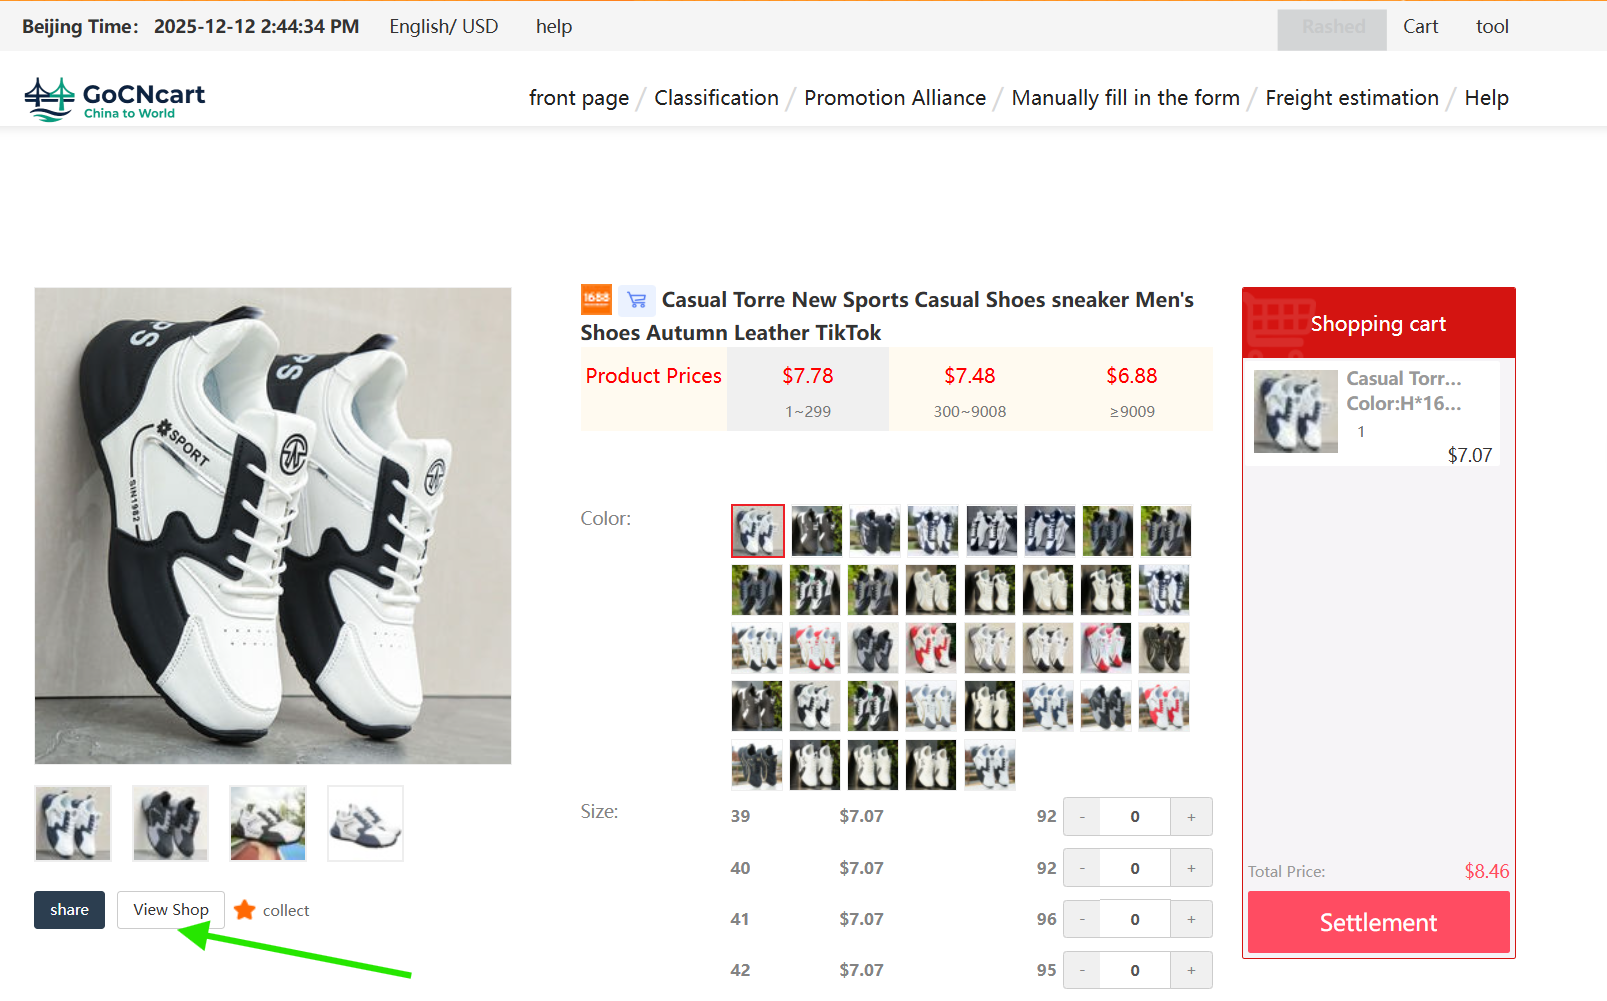Click the help icon in the top bar
Viewport: 1607px width, 1001px height.
[x=553, y=26]
